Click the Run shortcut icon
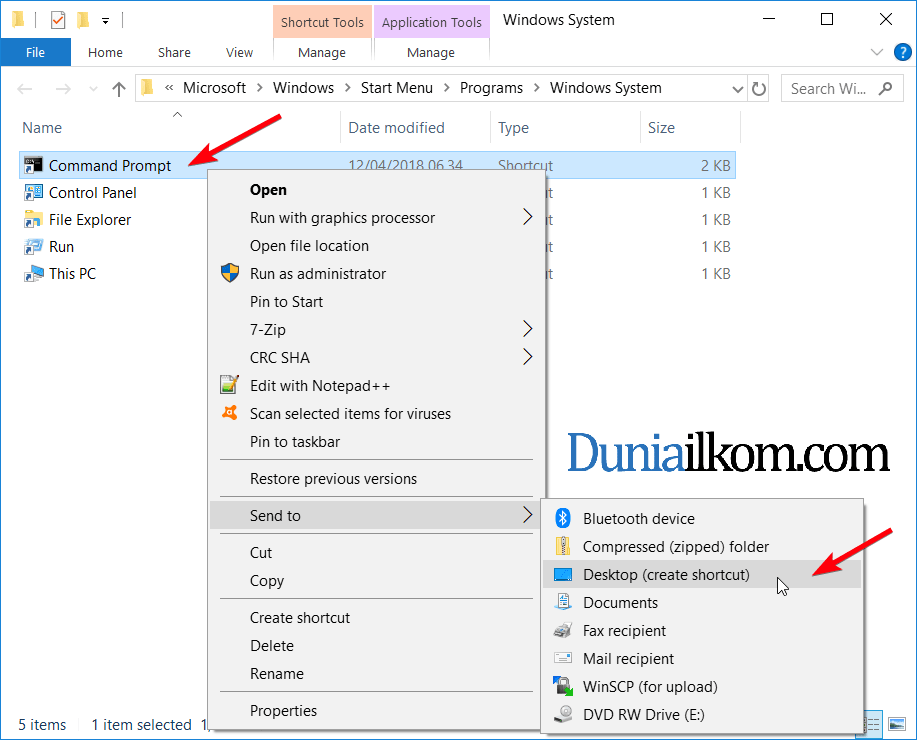 33,247
